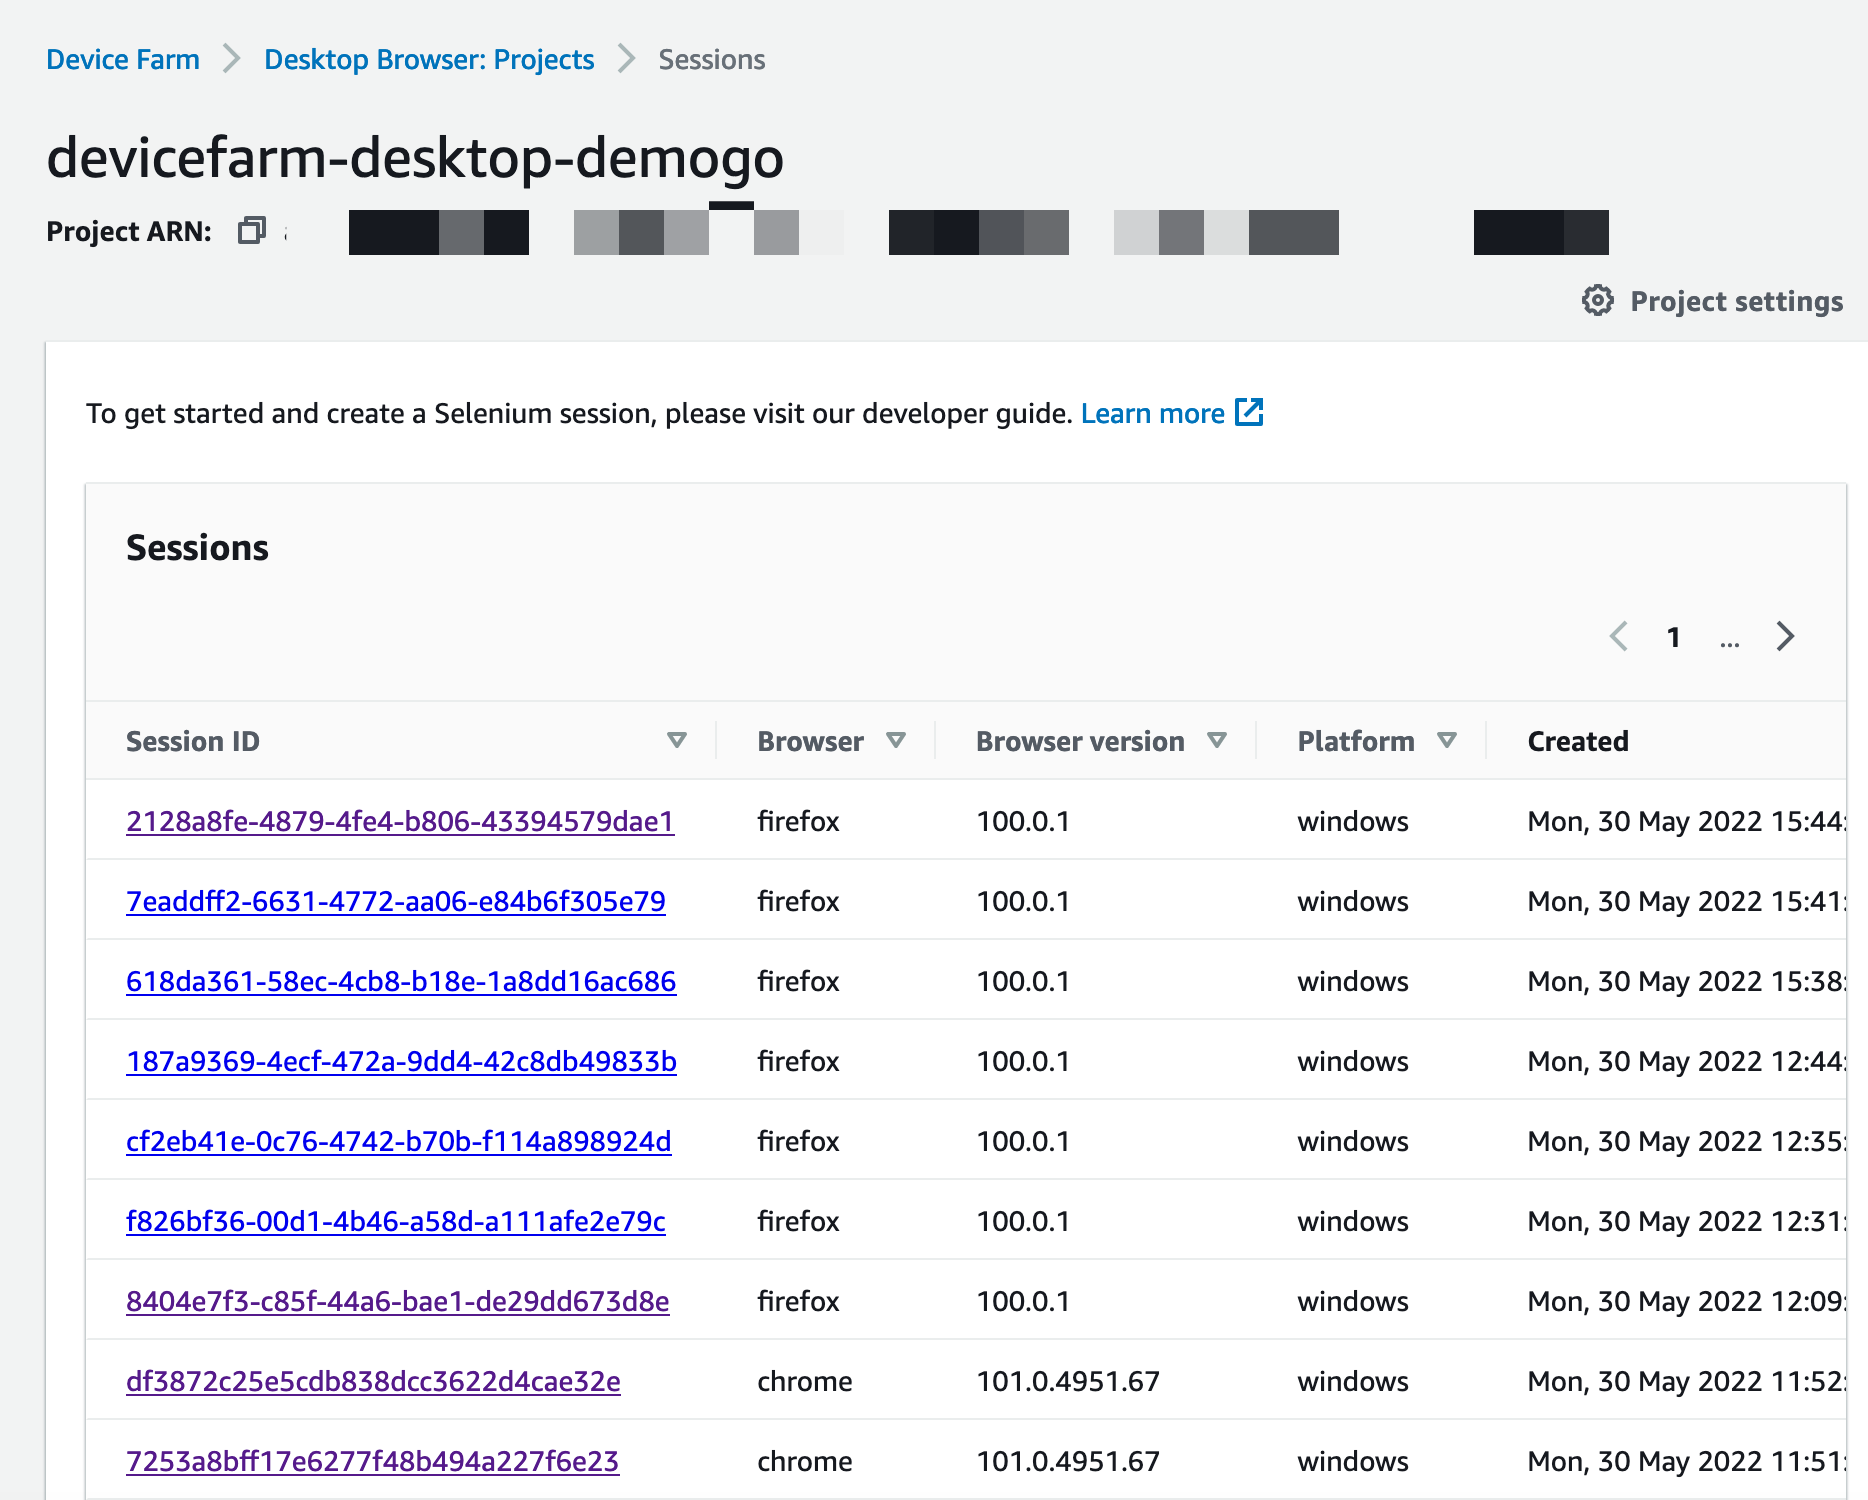
Task: Click 101.0.4951.67 version in df3872c2 row
Action: (1068, 1381)
